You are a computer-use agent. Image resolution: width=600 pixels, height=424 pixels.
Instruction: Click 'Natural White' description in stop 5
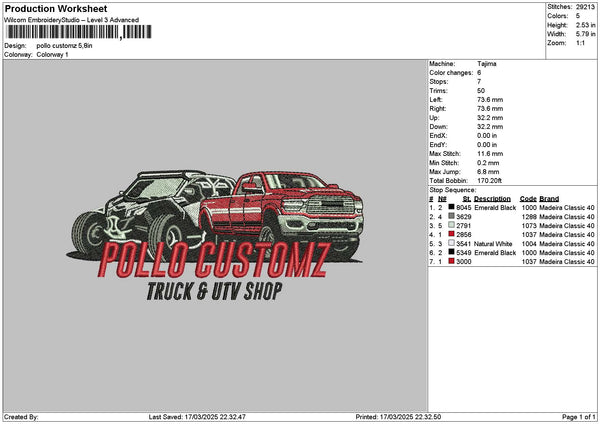(x=493, y=244)
